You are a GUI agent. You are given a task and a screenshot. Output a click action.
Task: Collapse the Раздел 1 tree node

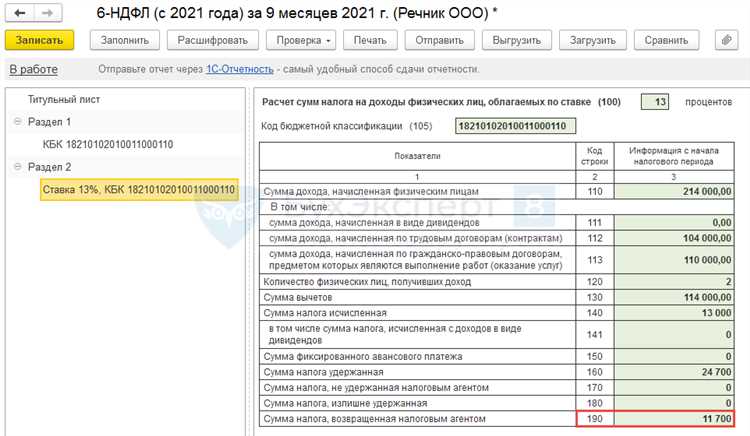click(x=18, y=121)
